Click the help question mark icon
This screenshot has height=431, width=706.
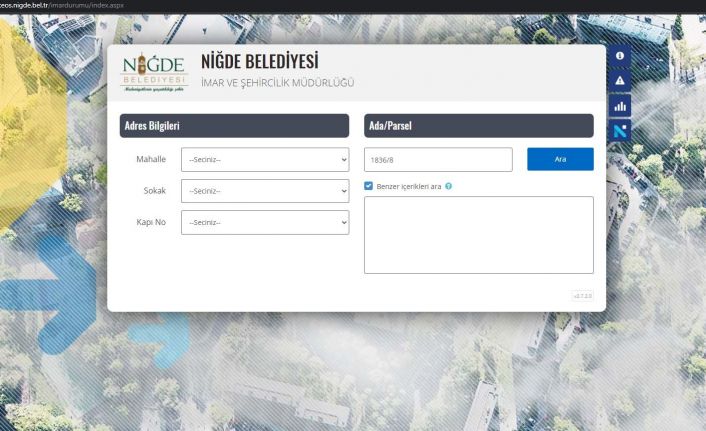448,186
